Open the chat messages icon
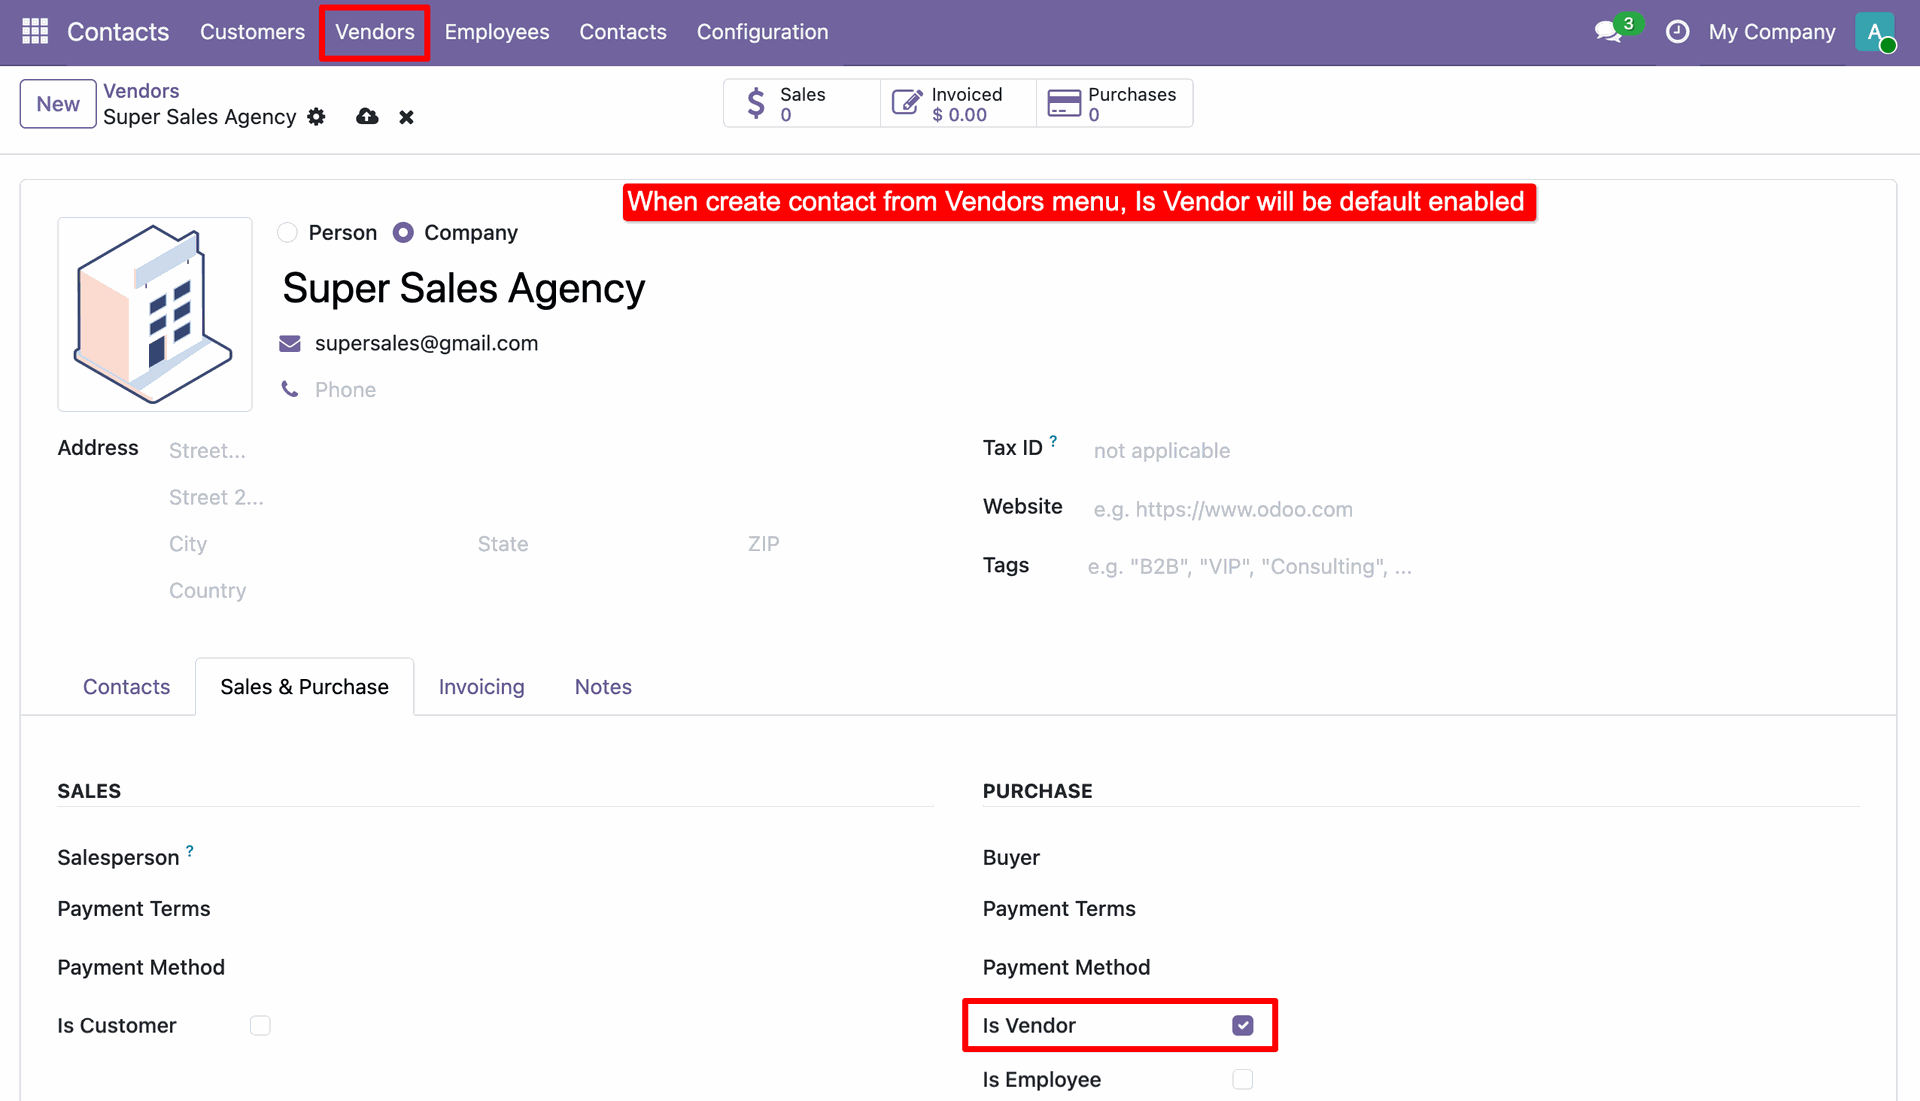 [x=1608, y=32]
